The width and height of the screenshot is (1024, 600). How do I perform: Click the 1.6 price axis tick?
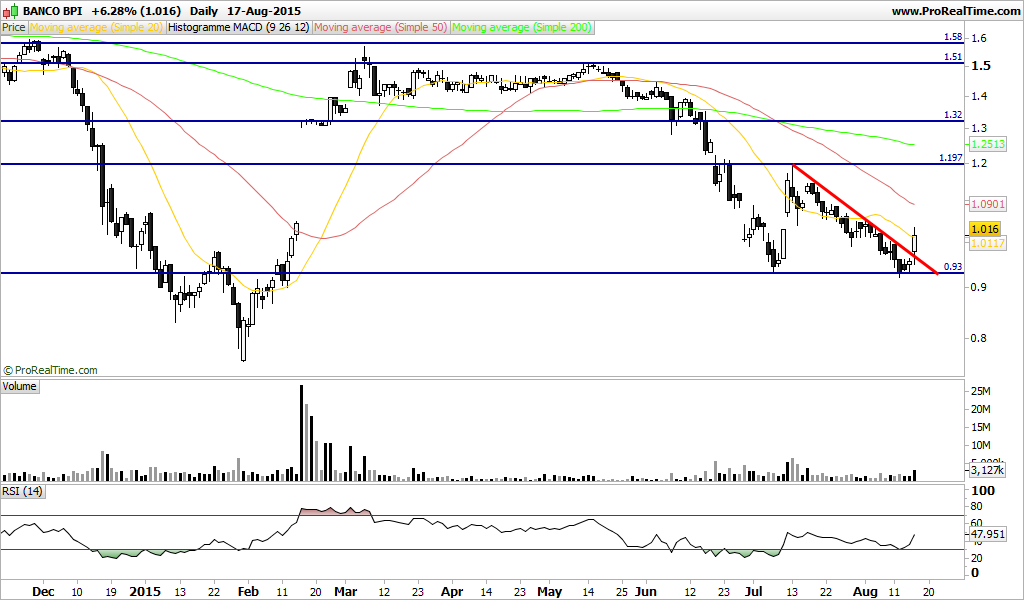coord(978,39)
